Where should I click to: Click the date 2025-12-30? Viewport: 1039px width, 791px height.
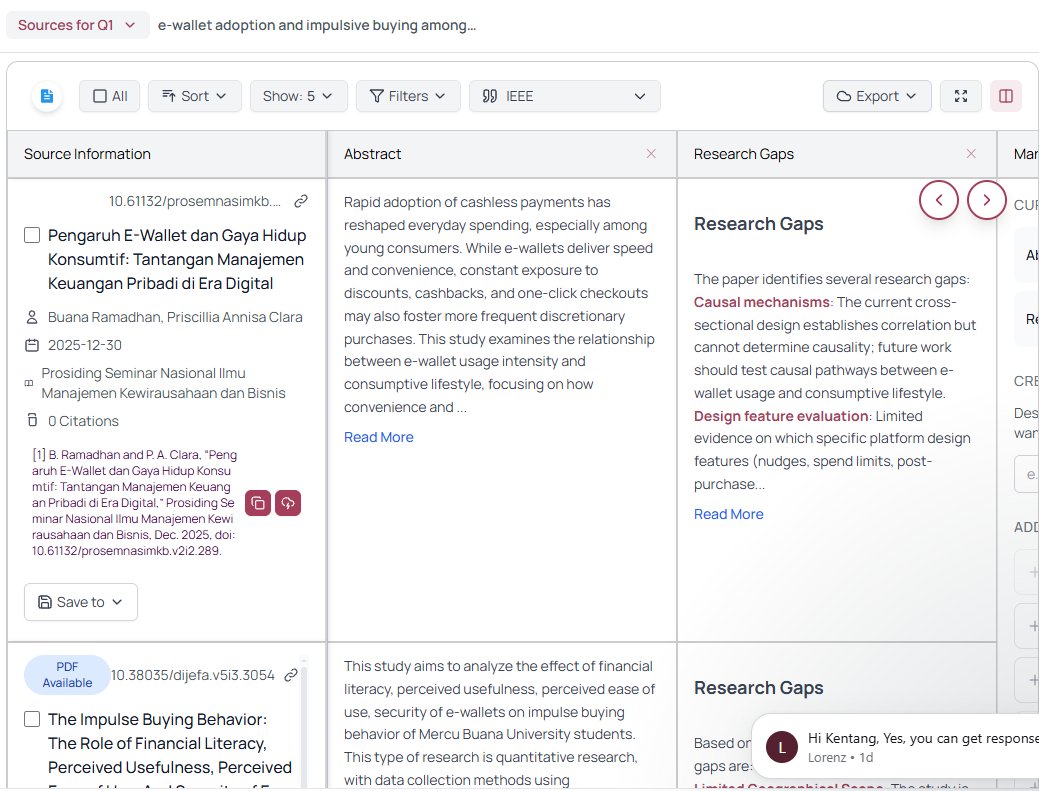[85, 345]
